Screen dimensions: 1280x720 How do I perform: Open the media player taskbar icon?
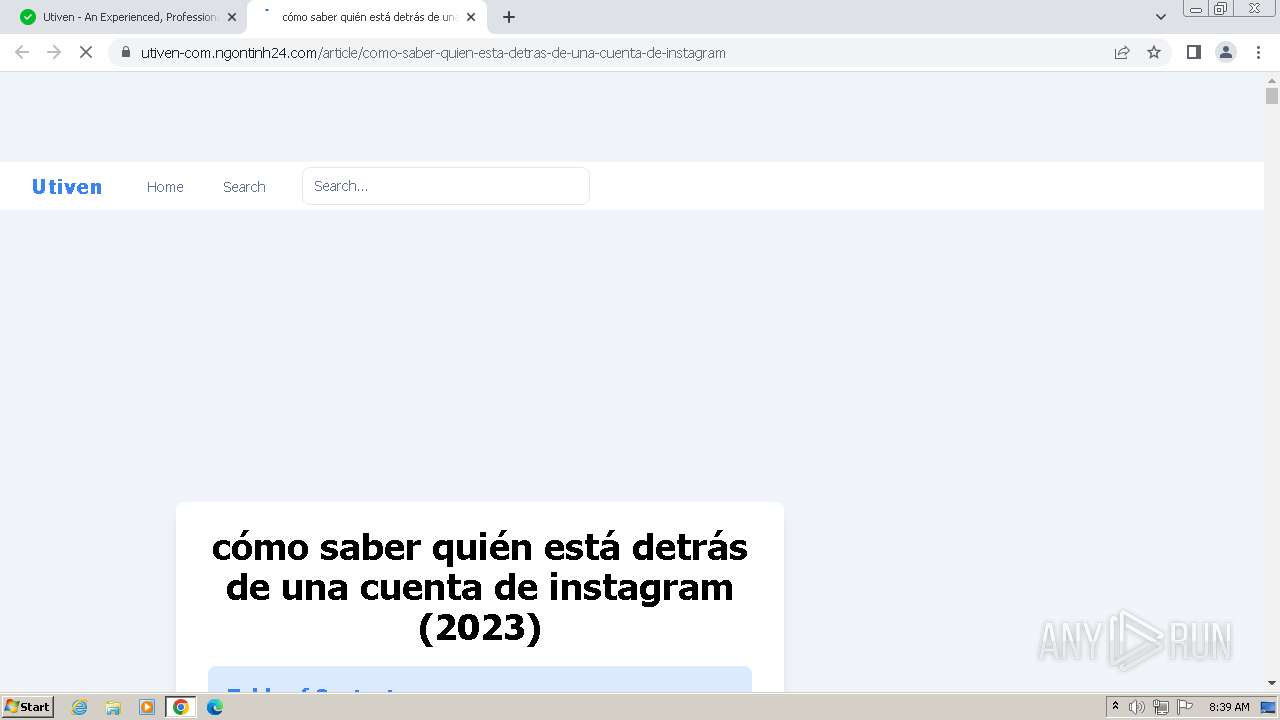click(x=147, y=707)
